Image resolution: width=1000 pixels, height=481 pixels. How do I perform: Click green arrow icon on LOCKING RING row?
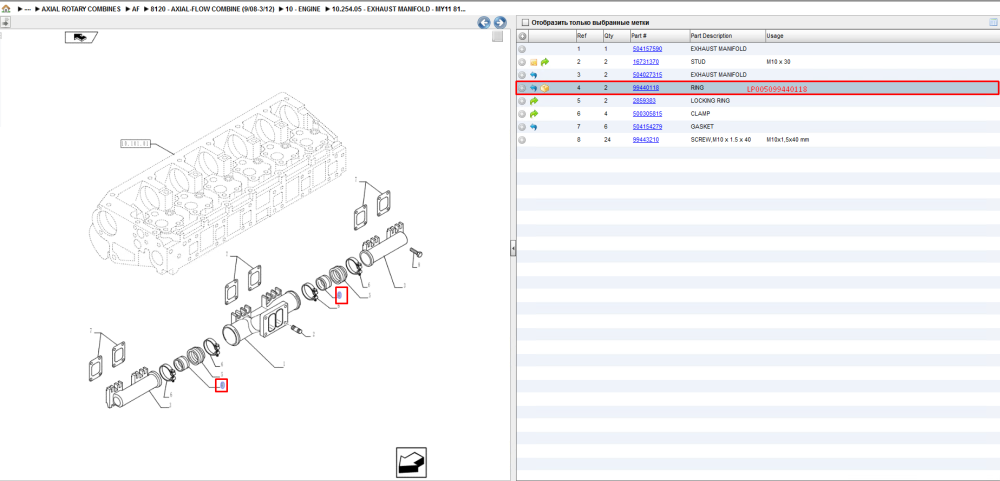click(x=534, y=101)
